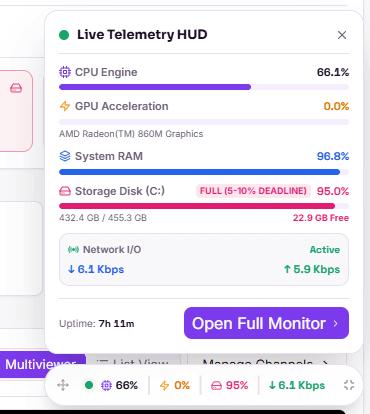Click the 95% disk readout on mini bar
370x414 pixels.
click(x=237, y=385)
